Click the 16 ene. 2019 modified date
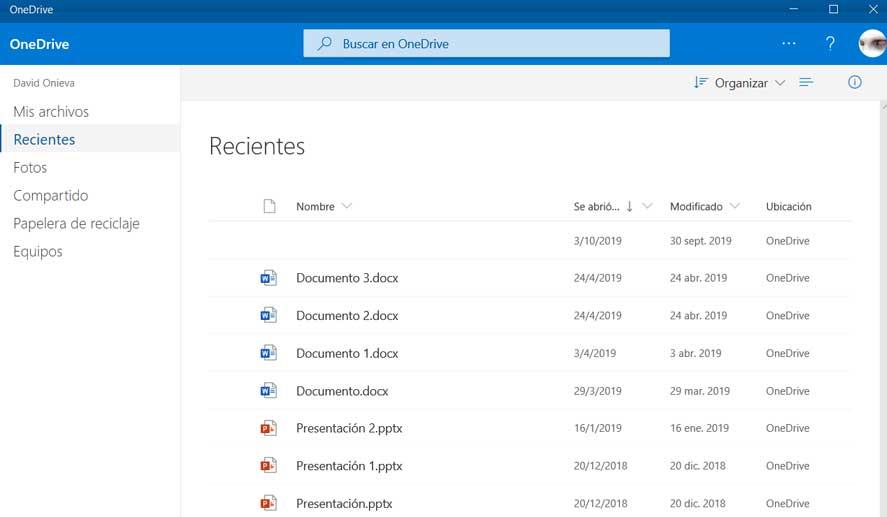 (699, 428)
